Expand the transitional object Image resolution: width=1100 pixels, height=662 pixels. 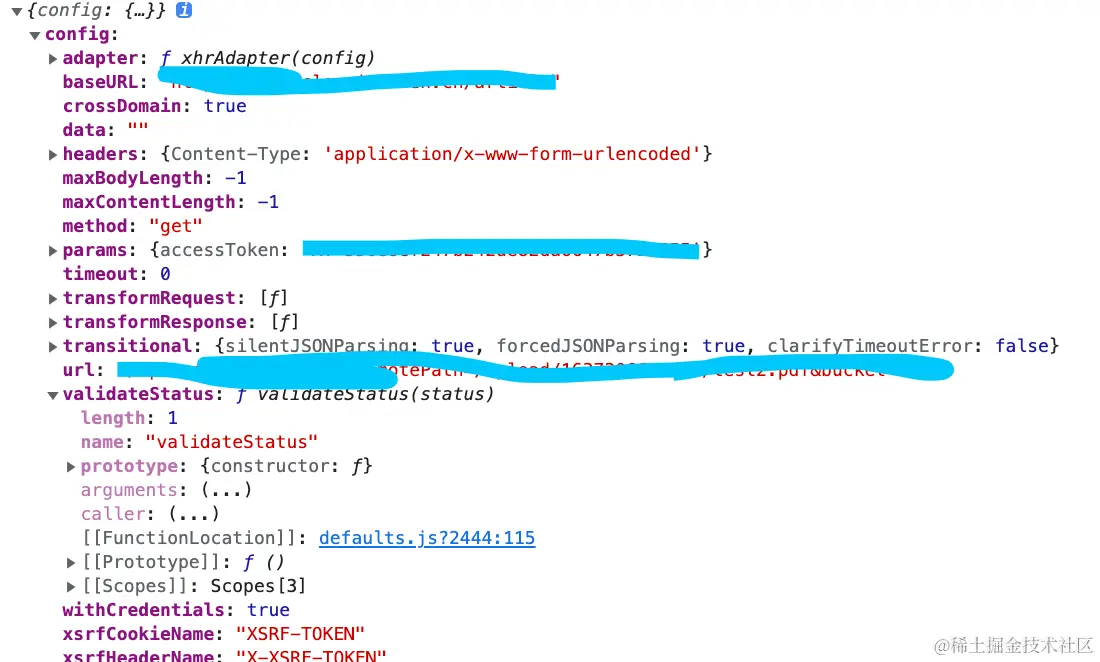pyautogui.click(x=52, y=345)
